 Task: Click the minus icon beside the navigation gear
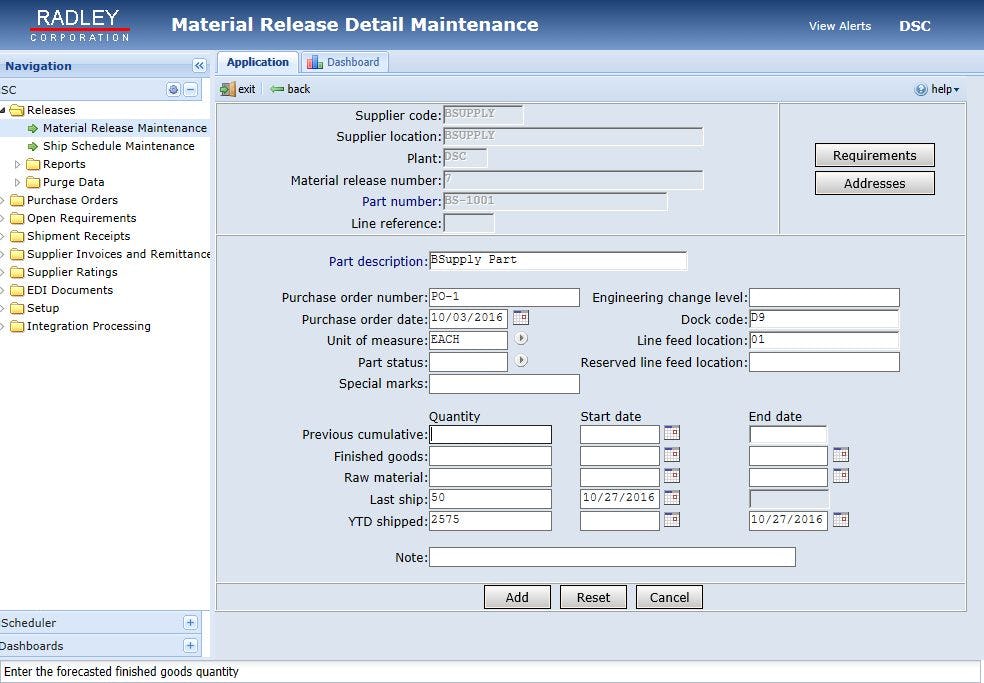188,89
